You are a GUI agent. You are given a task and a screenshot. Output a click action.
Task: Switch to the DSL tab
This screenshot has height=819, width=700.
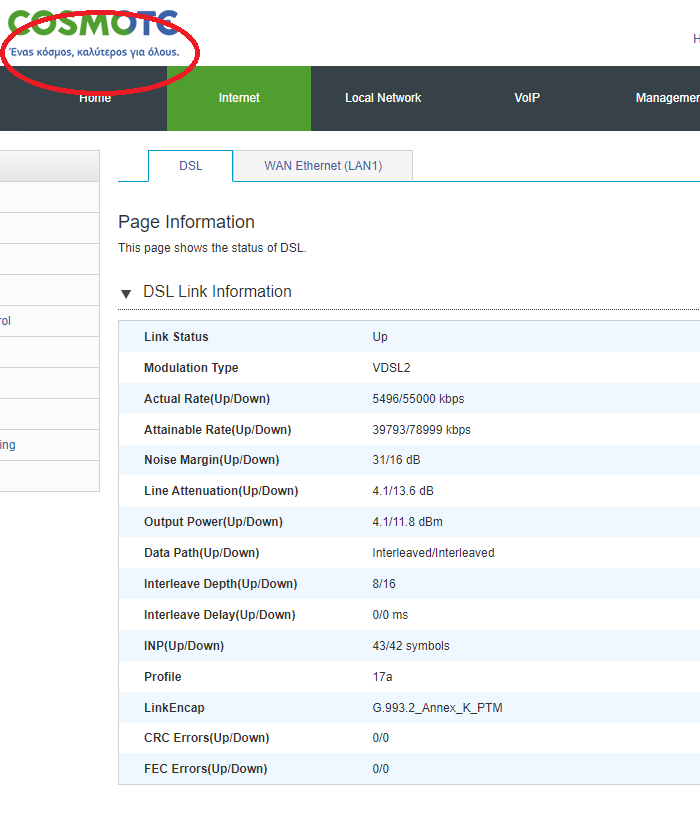(190, 166)
